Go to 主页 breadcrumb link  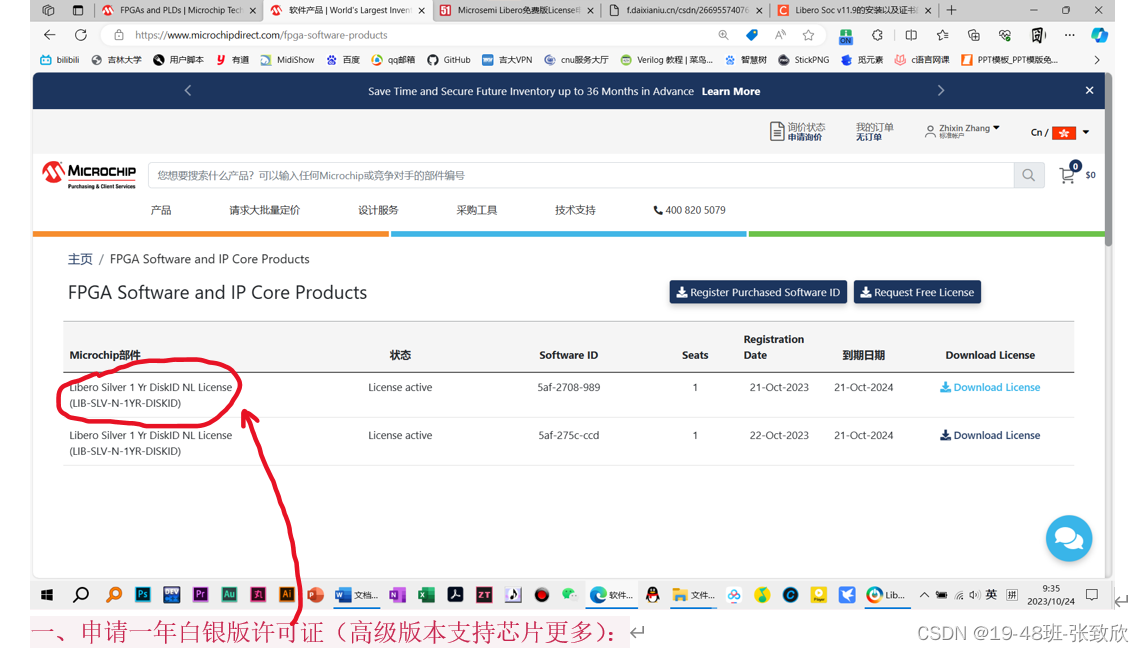pos(80,259)
